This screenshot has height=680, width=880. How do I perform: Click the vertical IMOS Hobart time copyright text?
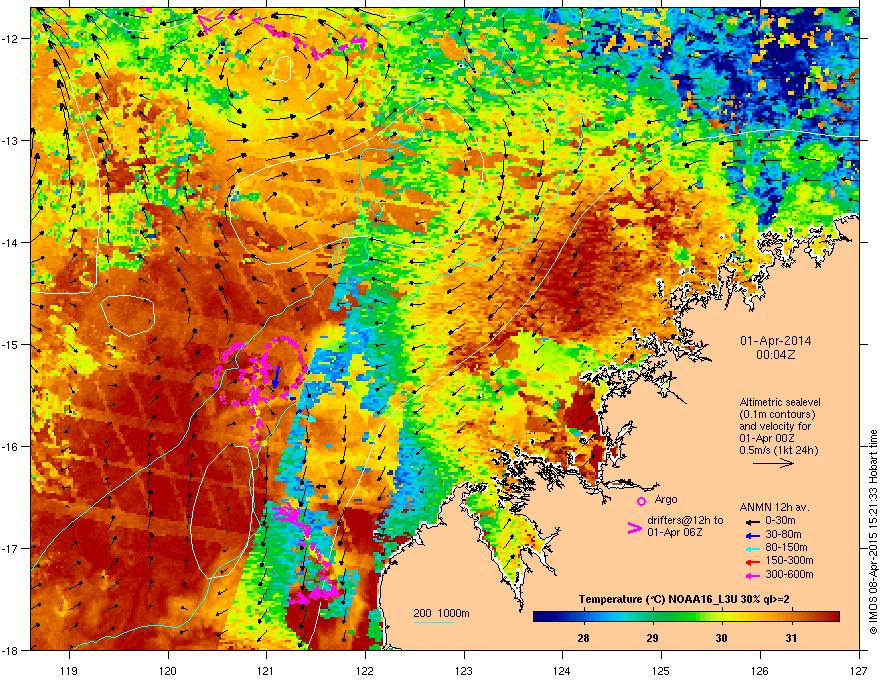pyautogui.click(x=873, y=532)
